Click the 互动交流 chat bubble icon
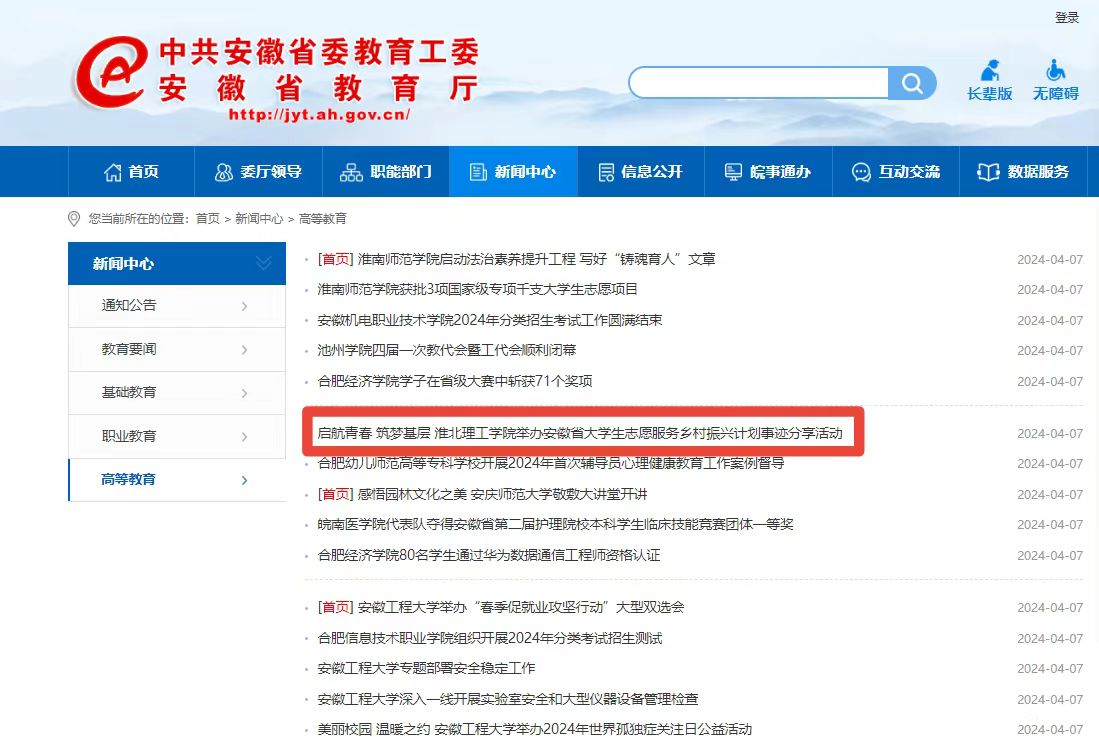The image size is (1099, 746). tap(861, 172)
